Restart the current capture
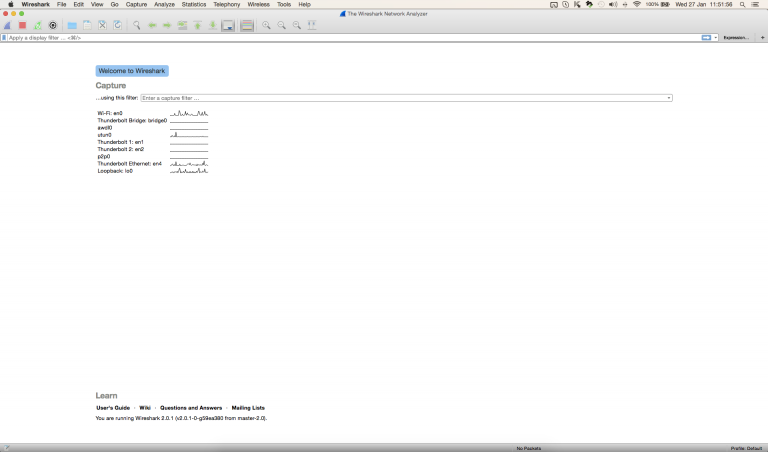The image size is (768, 452). pos(38,25)
